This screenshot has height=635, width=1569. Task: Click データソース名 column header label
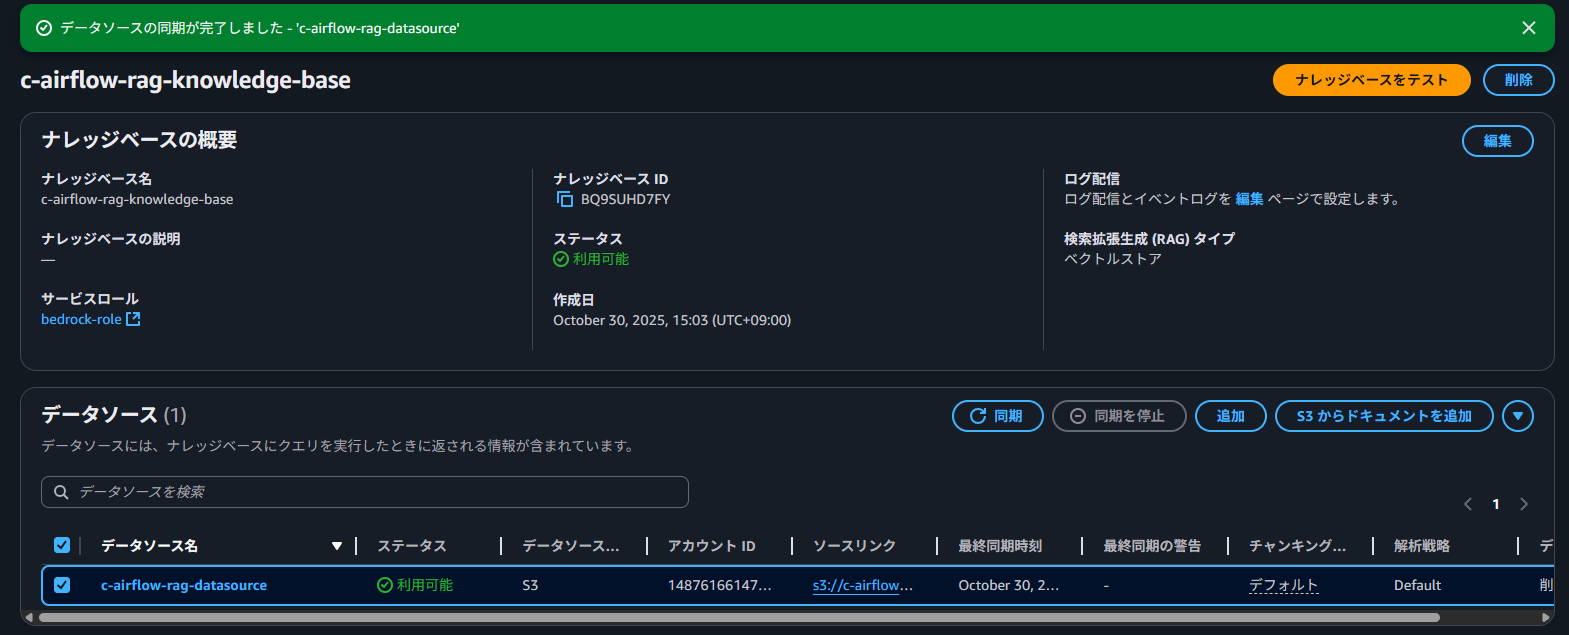point(150,546)
